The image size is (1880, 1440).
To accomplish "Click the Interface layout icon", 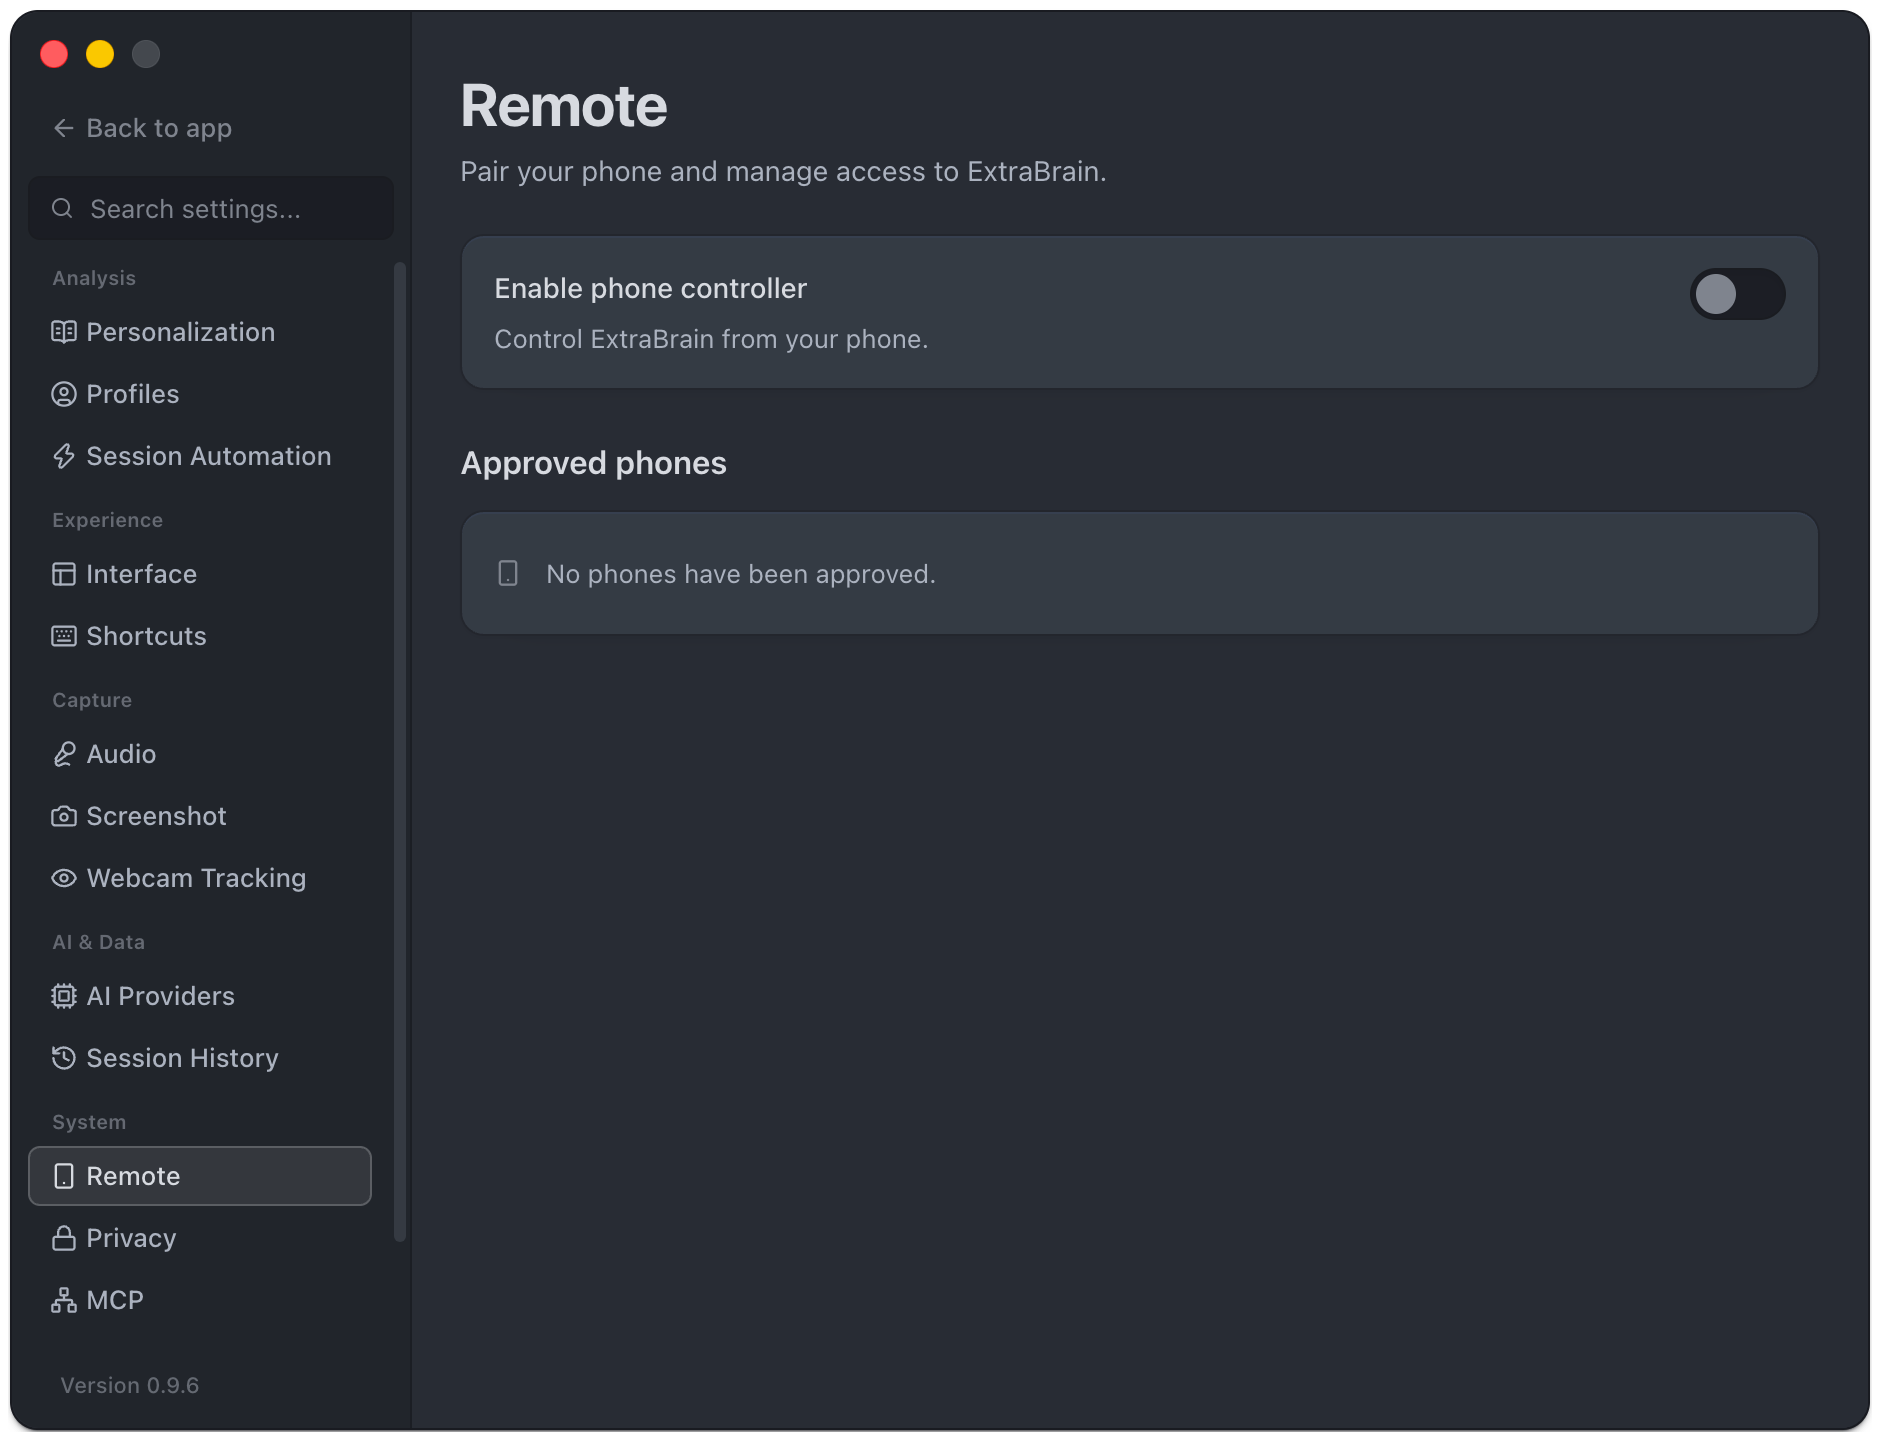I will click(x=64, y=574).
